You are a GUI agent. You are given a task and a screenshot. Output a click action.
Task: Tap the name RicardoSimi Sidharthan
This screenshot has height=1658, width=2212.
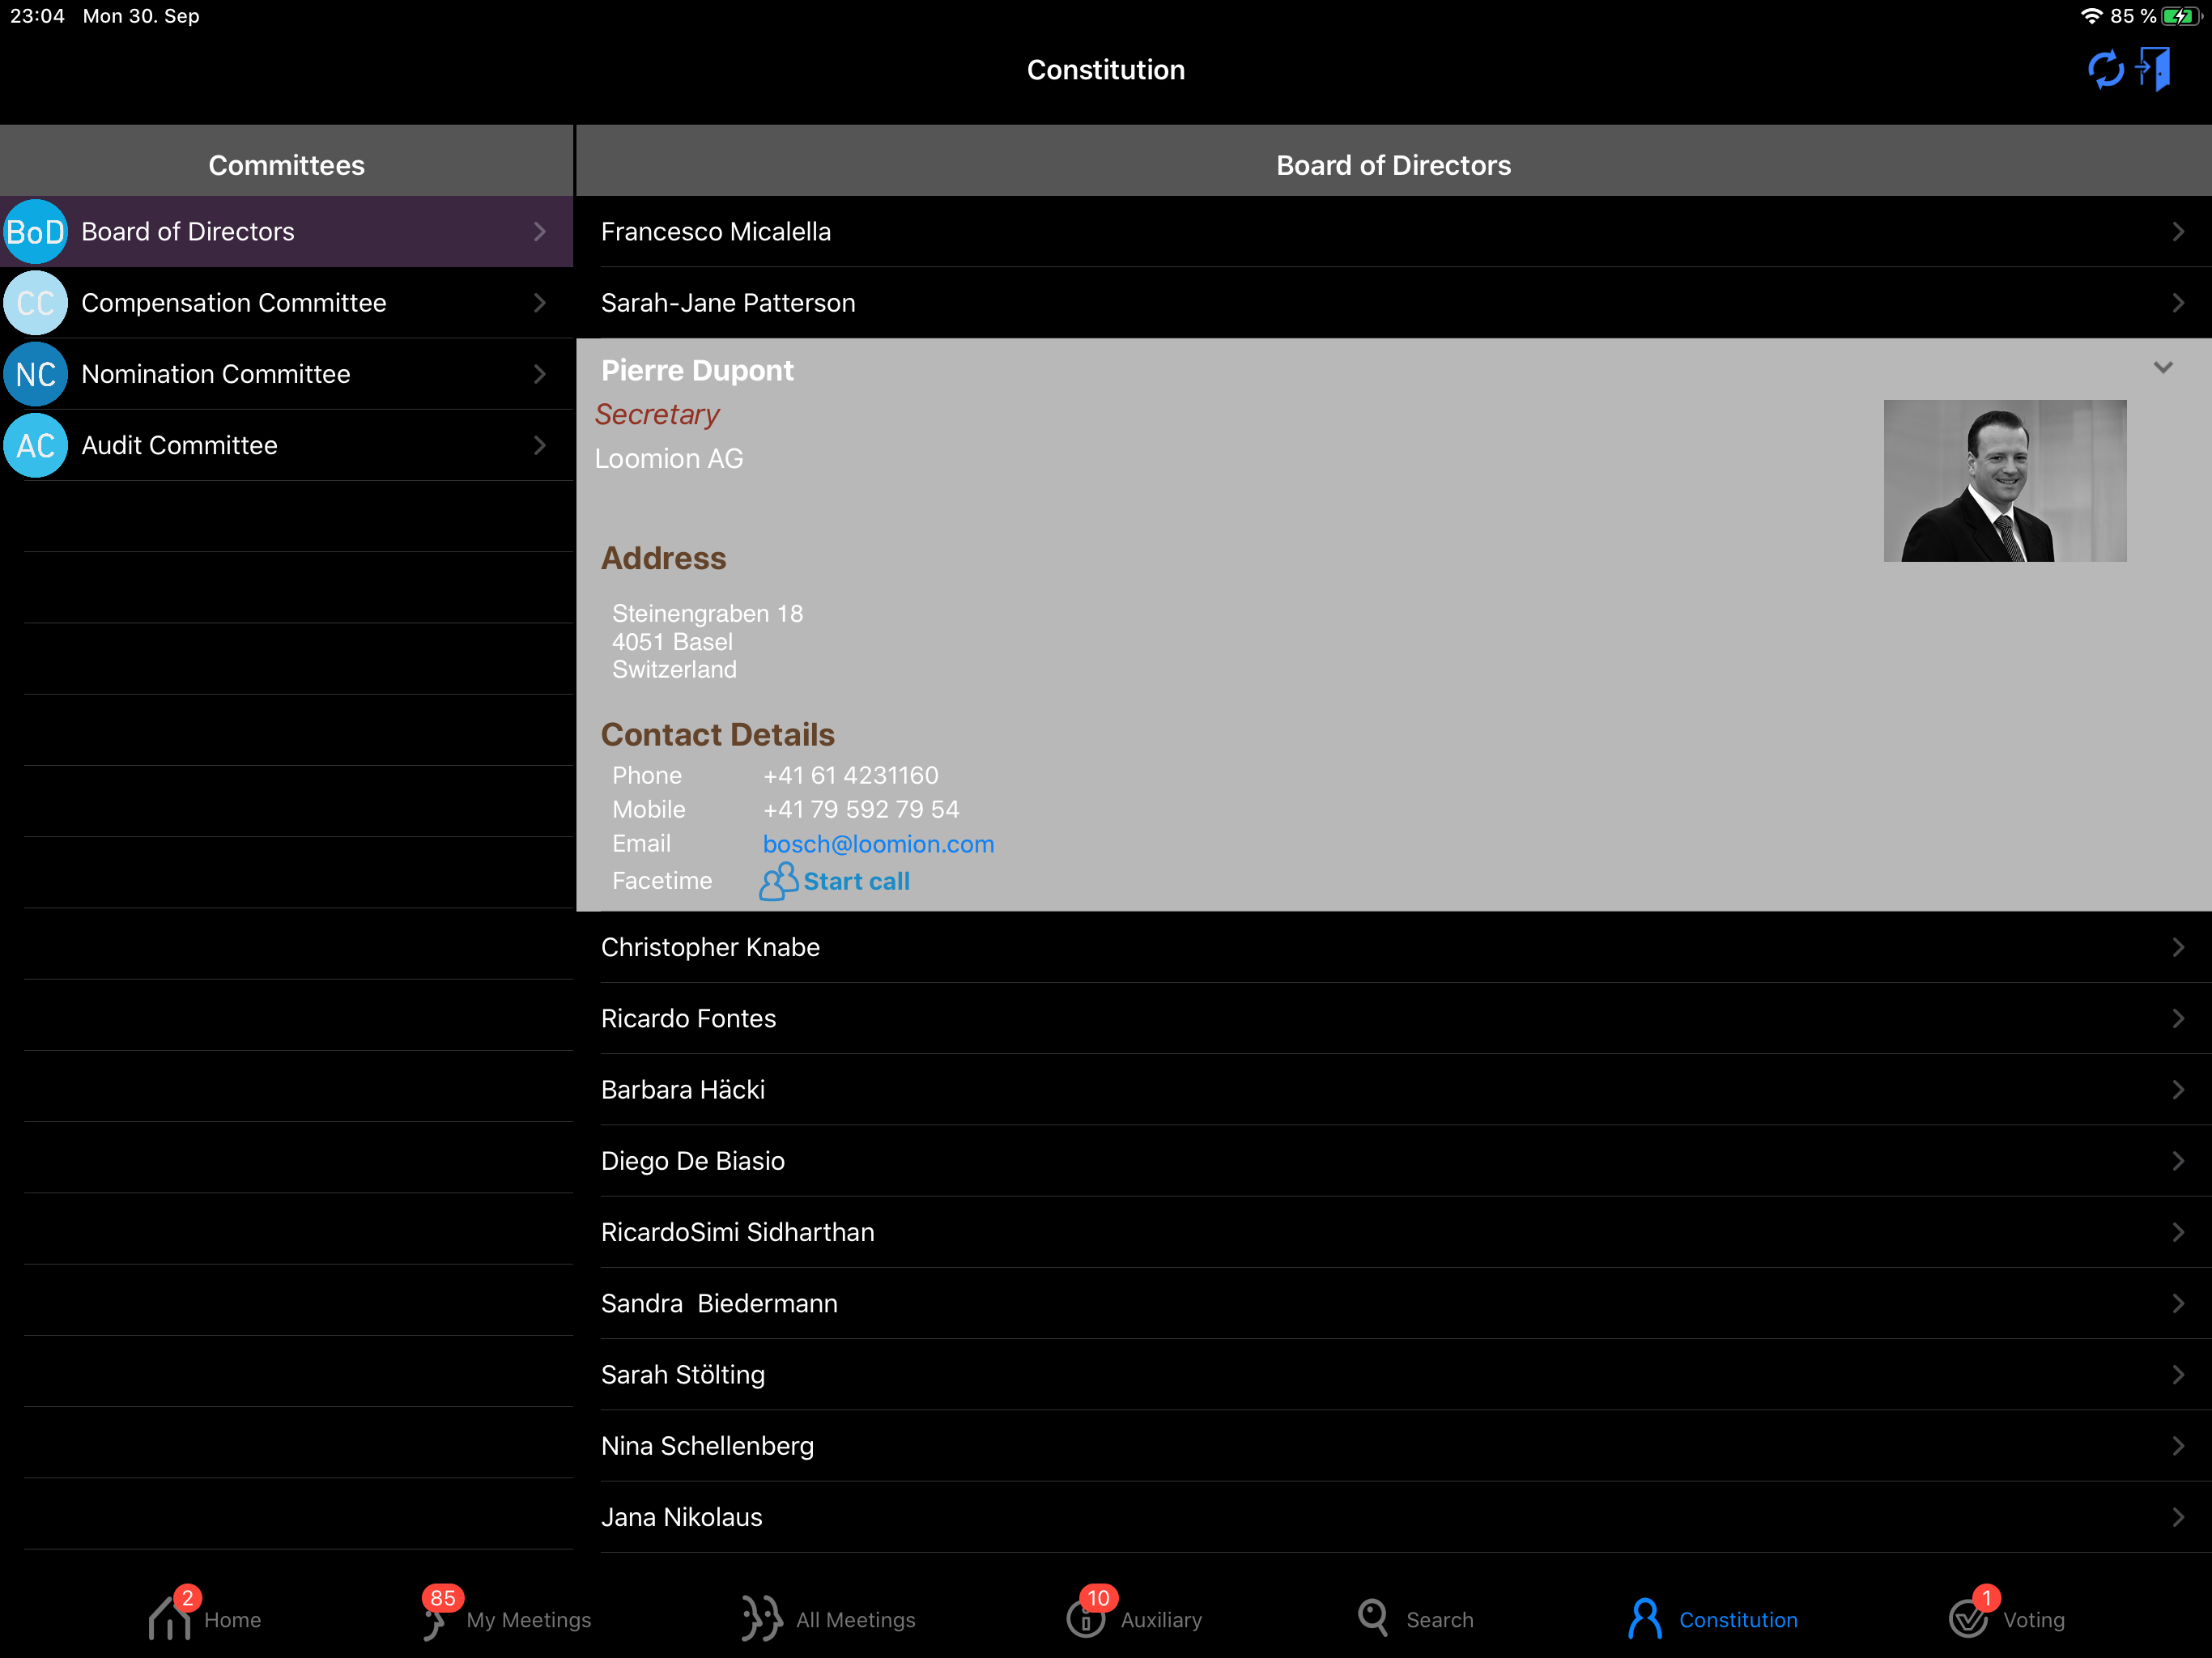tap(738, 1232)
